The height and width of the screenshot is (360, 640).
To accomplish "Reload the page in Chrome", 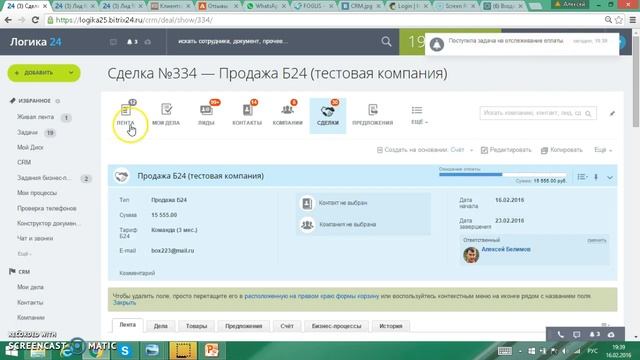I will coord(35,20).
